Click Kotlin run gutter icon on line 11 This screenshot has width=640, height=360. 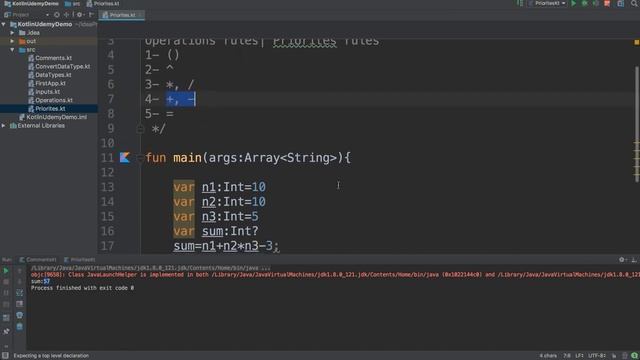[x=124, y=158]
